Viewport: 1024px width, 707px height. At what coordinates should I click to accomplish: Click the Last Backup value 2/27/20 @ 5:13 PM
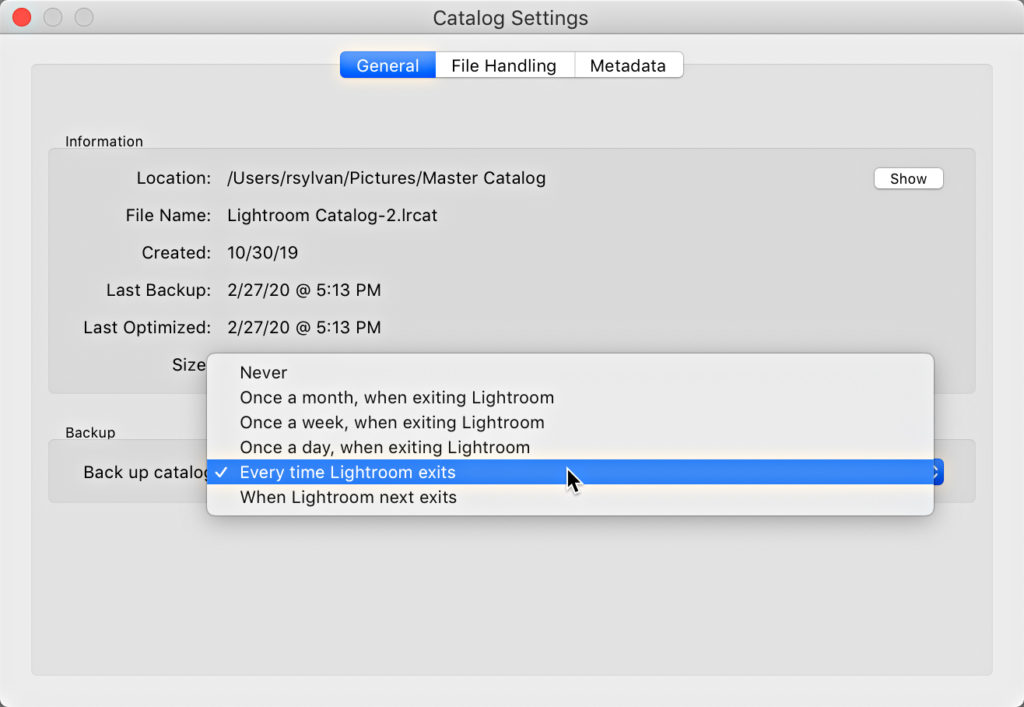pyautogui.click(x=304, y=290)
